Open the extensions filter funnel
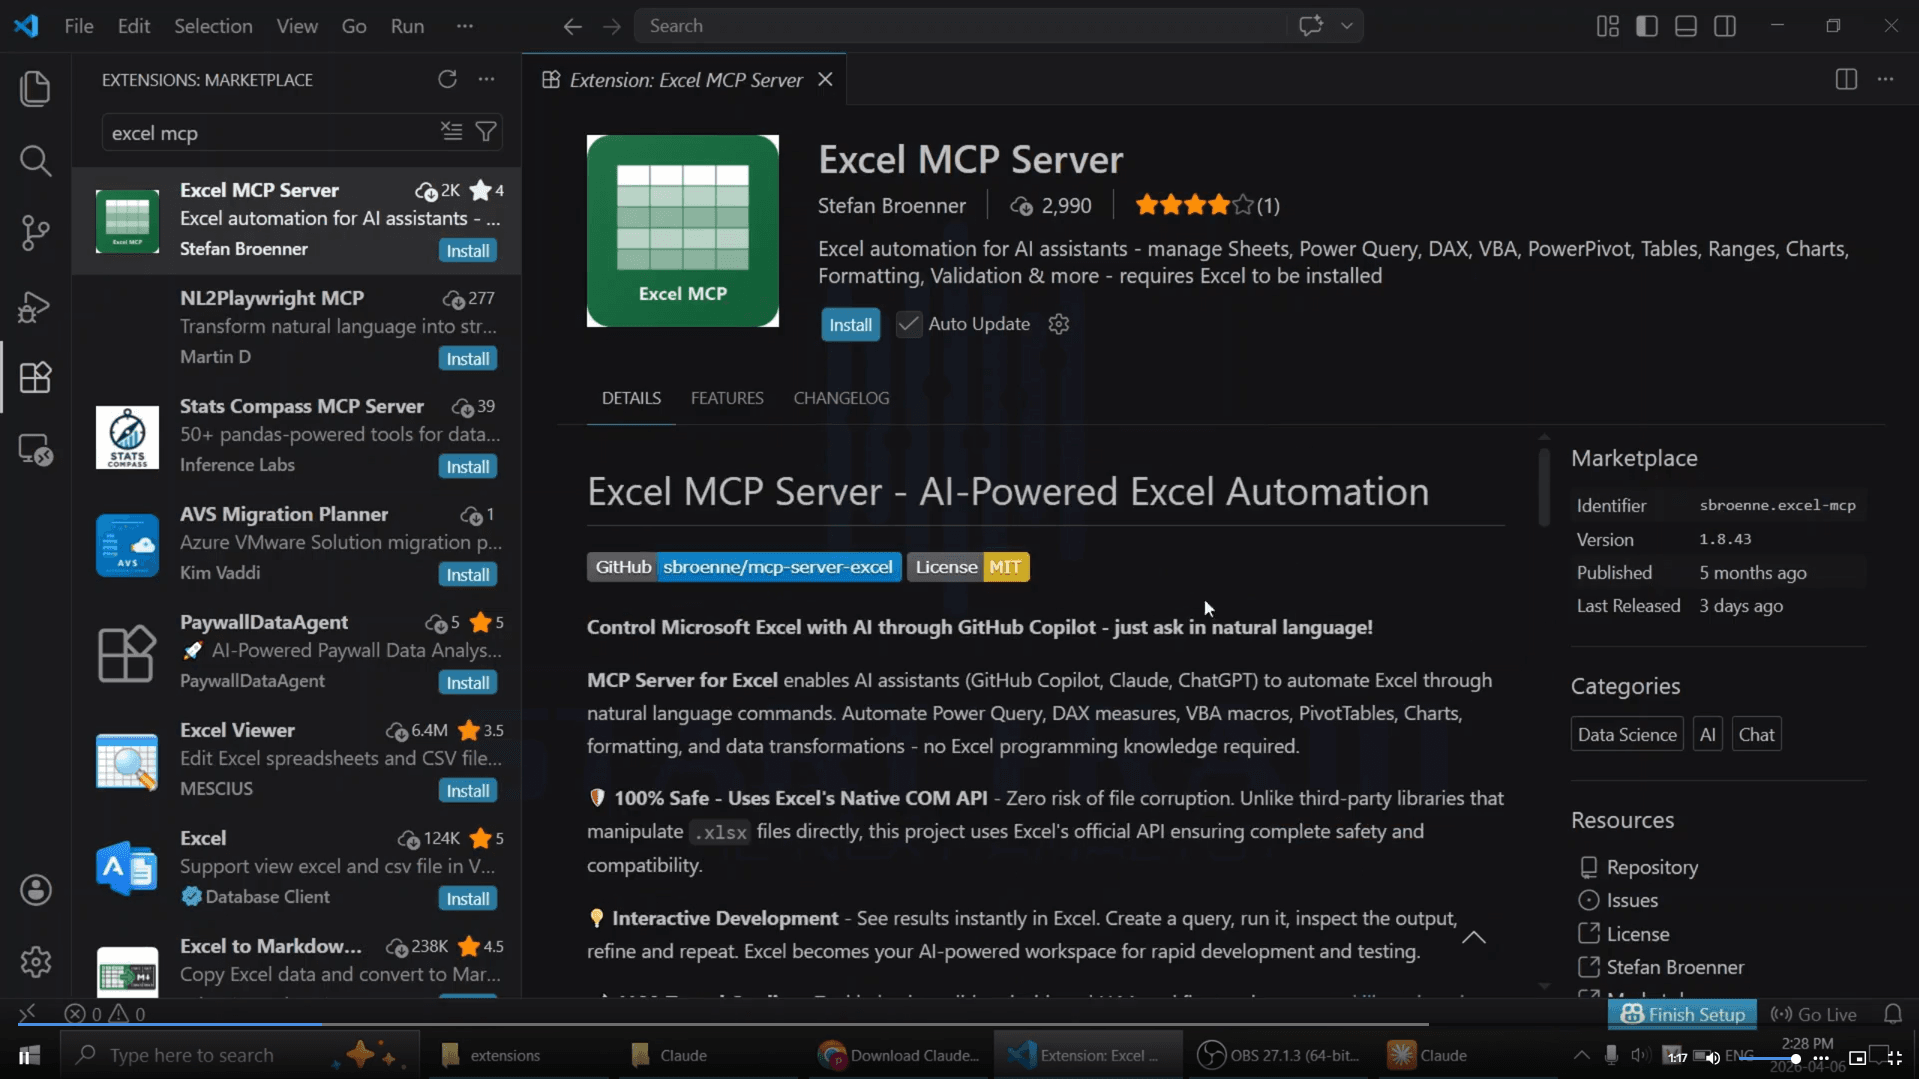The height and width of the screenshot is (1079, 1919). click(486, 131)
